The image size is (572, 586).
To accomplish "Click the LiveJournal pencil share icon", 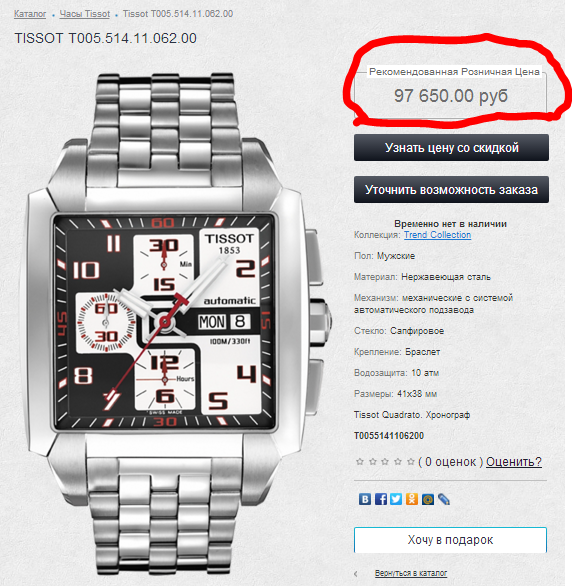I will pyautogui.click(x=444, y=499).
